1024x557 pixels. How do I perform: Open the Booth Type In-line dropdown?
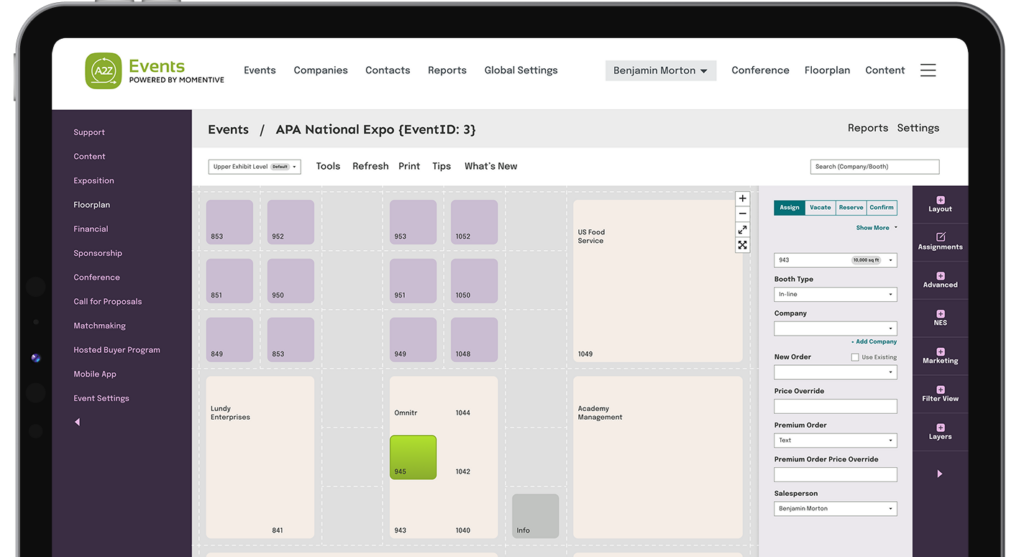[x=835, y=294]
